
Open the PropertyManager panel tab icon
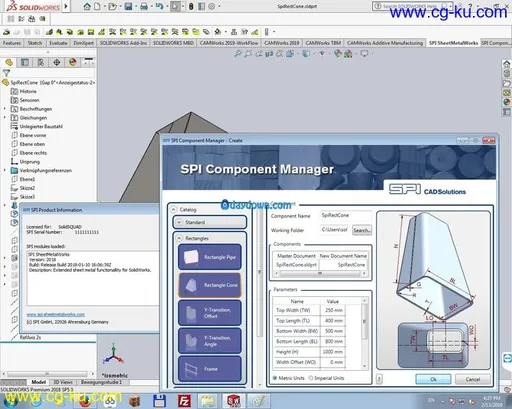point(25,62)
